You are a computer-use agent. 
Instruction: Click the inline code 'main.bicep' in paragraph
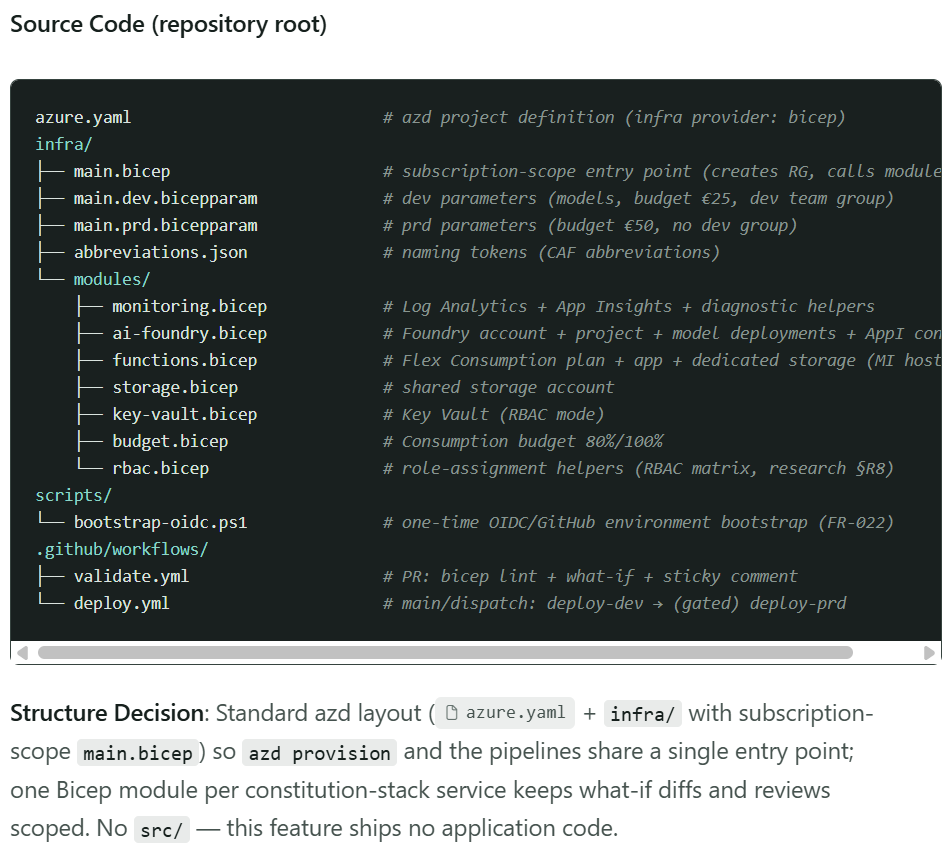[x=138, y=753]
